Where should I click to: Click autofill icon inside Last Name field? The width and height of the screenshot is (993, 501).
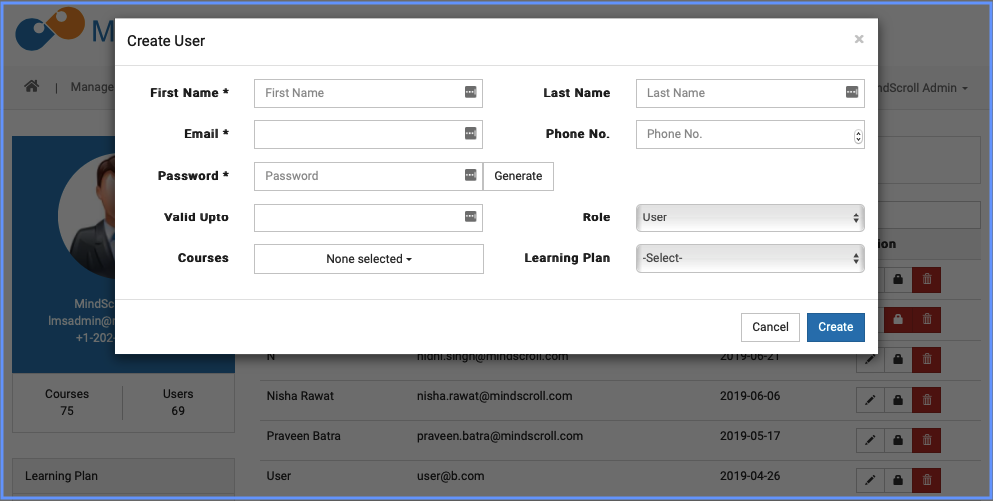point(852,92)
